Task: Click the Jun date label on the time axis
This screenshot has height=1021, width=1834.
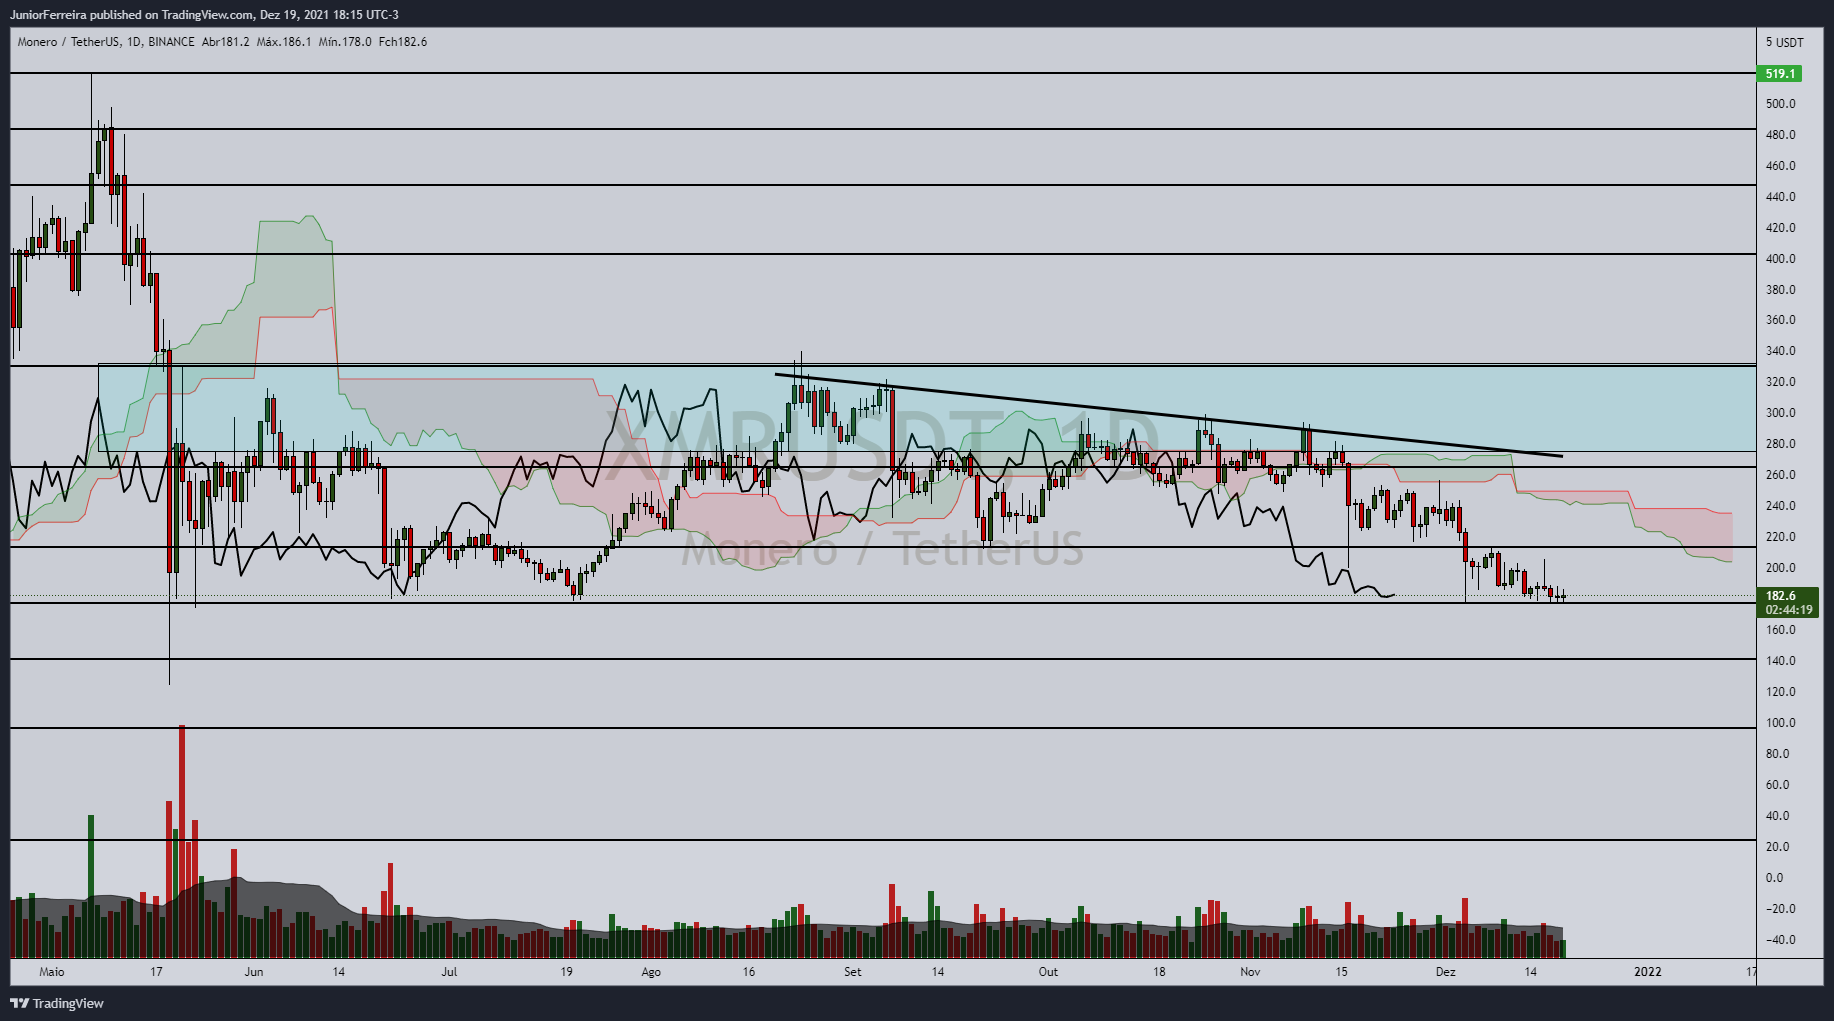Action: [254, 972]
